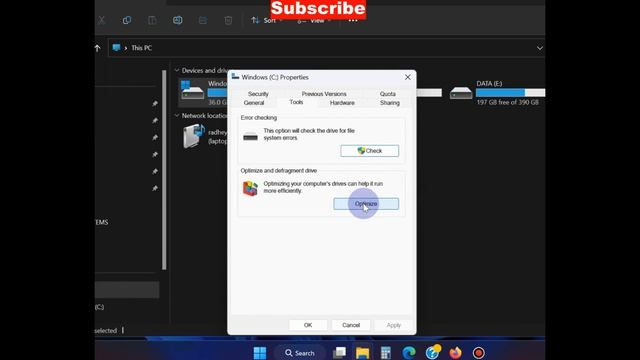Open Firefox from the taskbar
Image resolution: width=640 pixels, height=360 pixels.
click(455, 353)
